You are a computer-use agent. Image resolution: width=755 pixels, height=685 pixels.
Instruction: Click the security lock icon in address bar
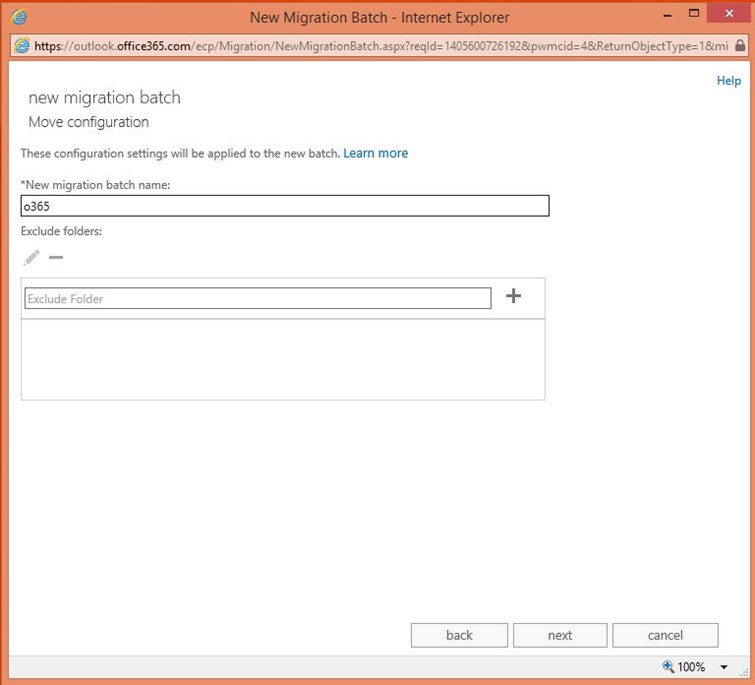(740, 46)
